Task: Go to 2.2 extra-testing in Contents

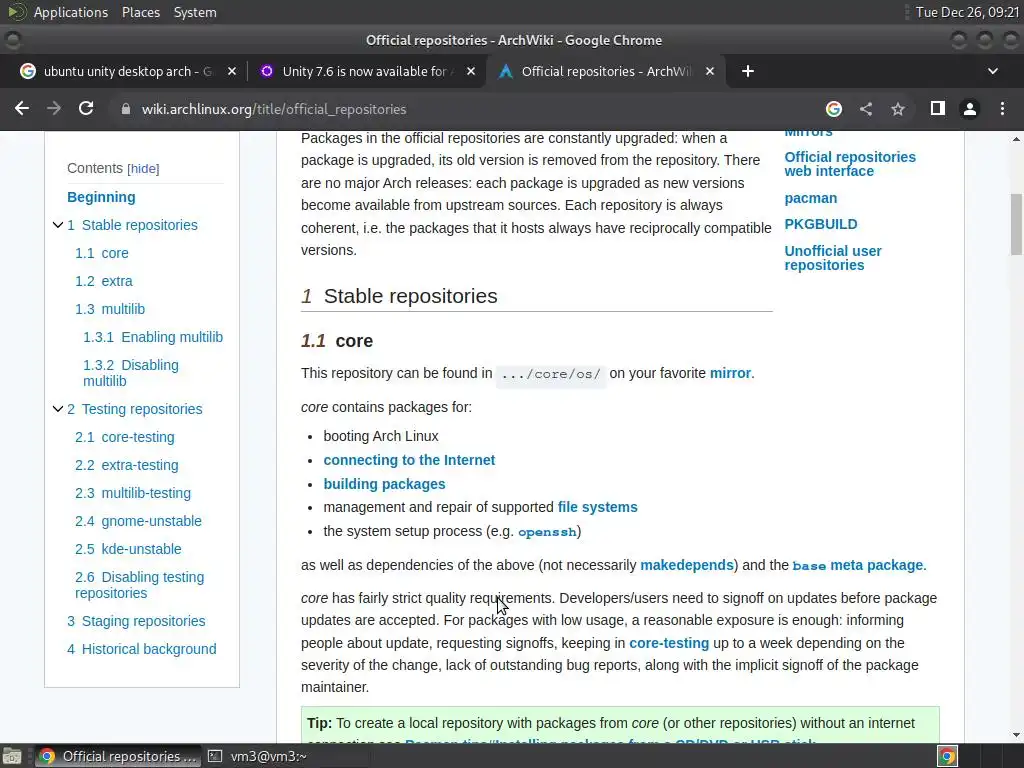Action: tap(127, 465)
